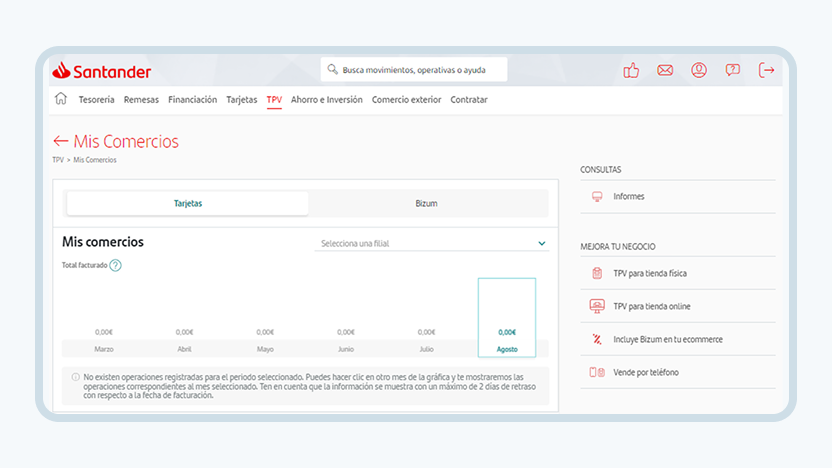
Task: Open the Remesas menu
Action: 141,100
